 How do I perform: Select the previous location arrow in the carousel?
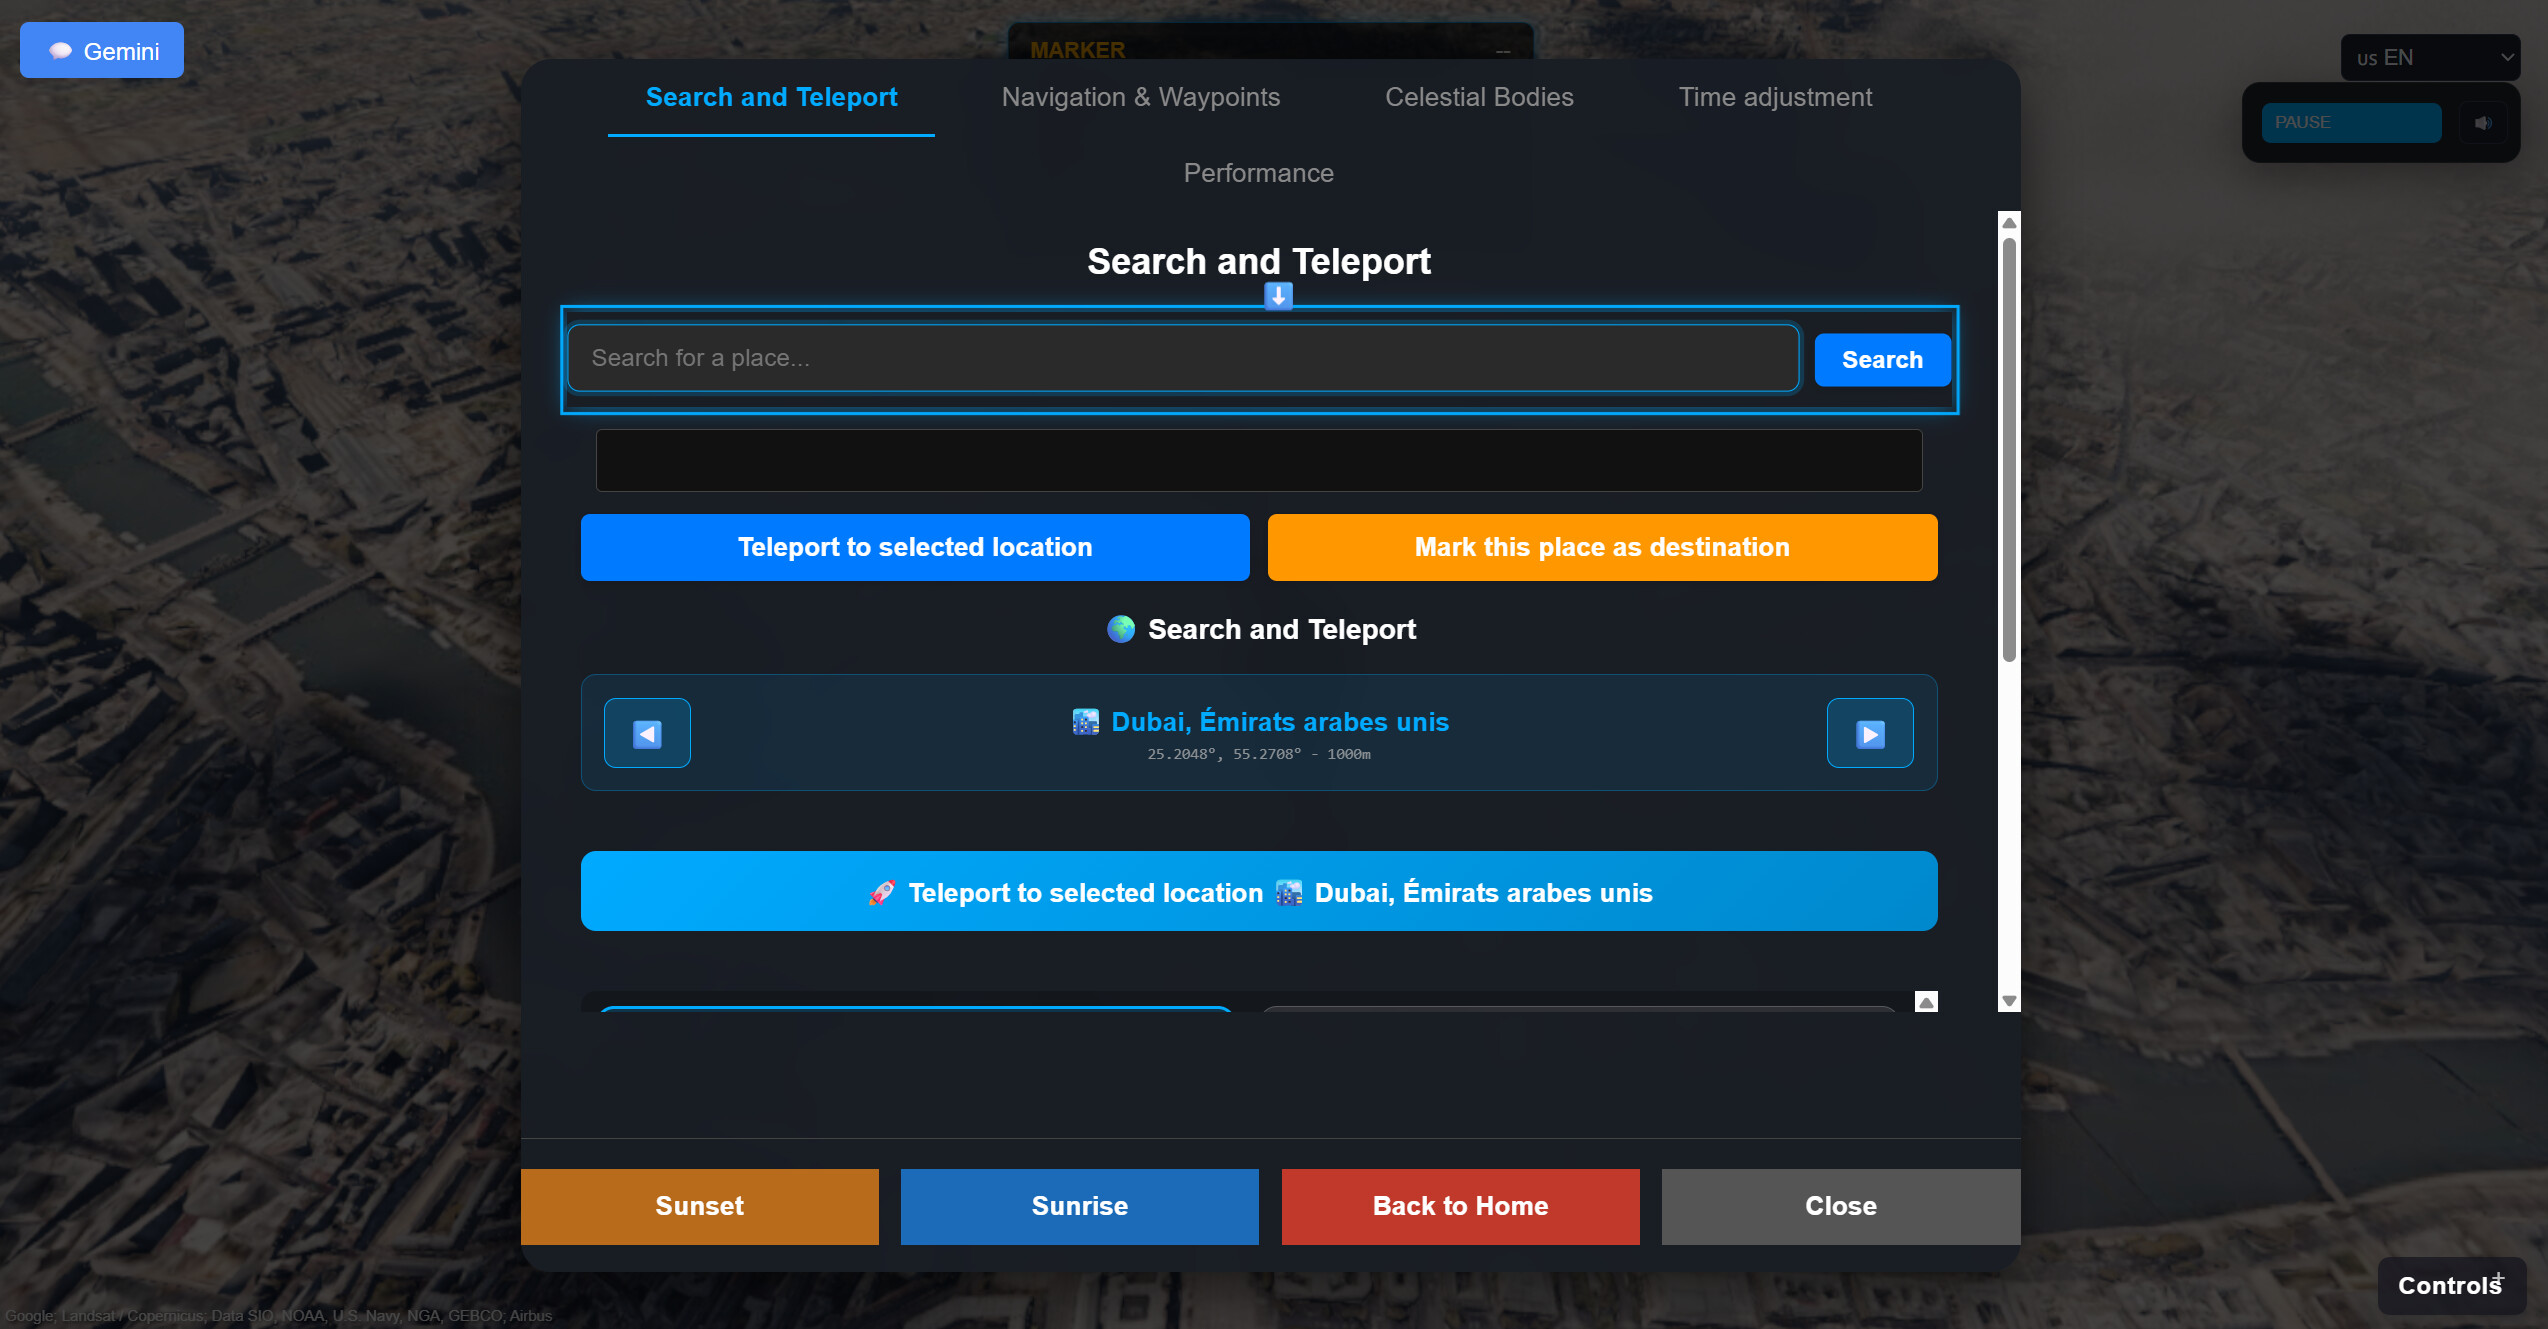pos(647,732)
